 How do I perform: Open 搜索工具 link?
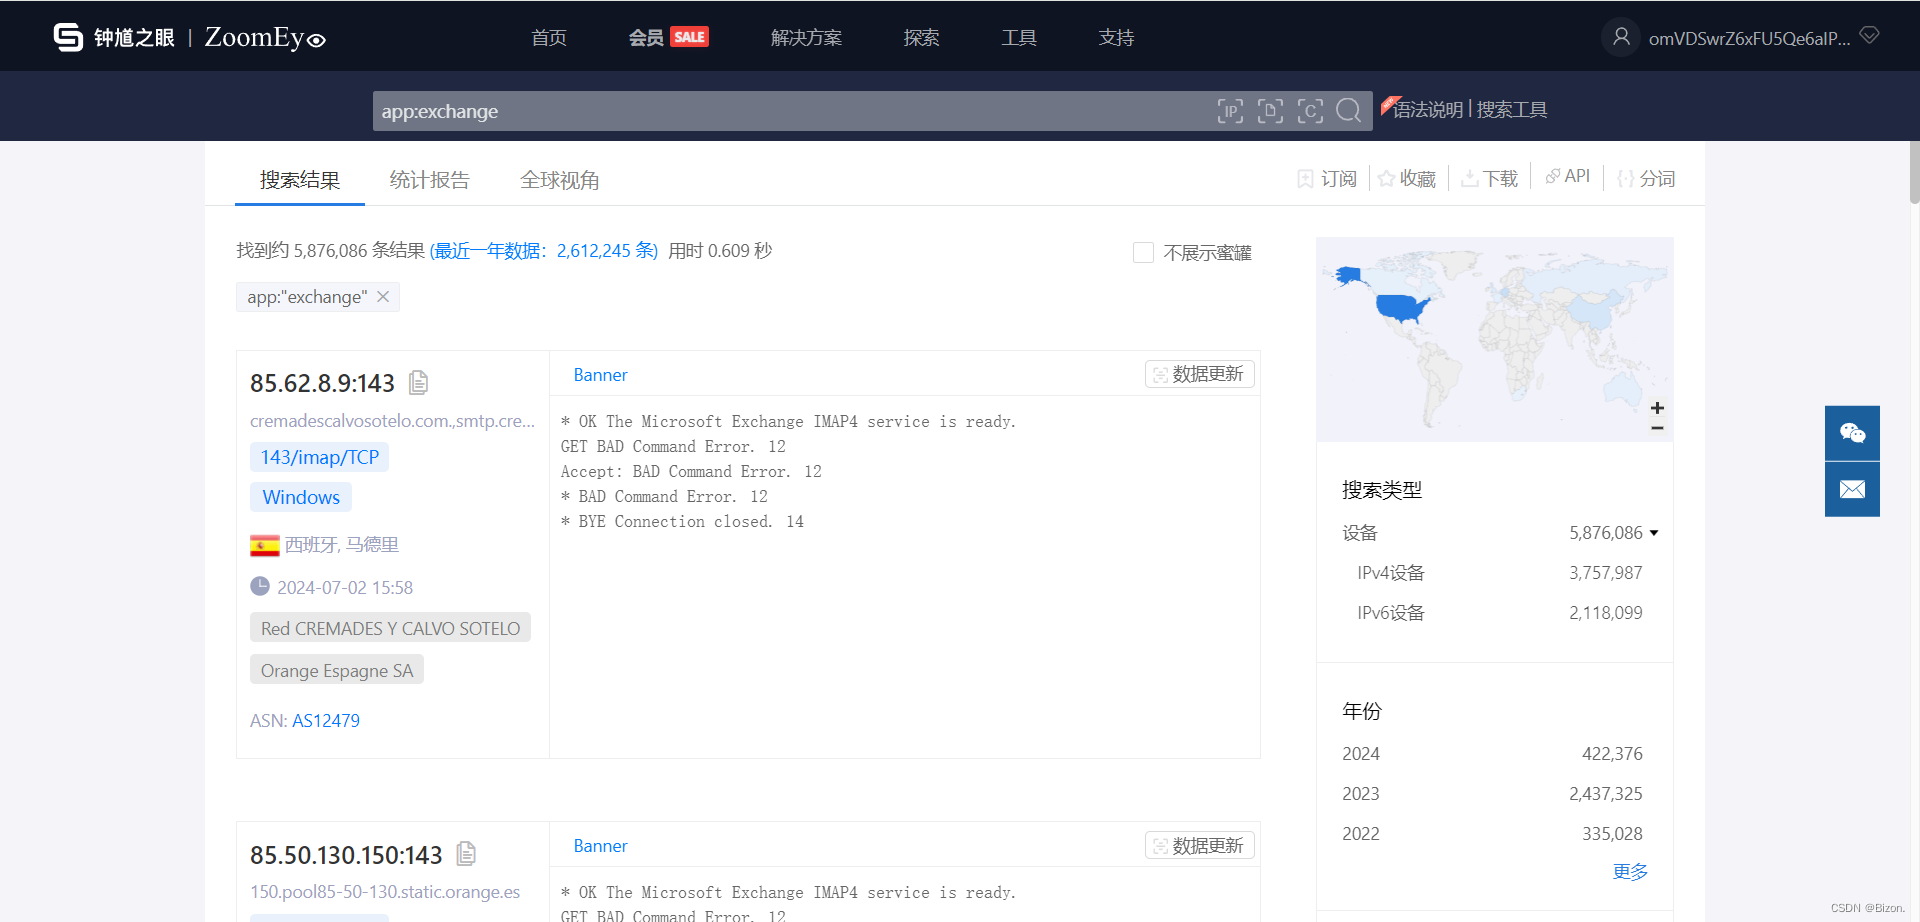point(1512,109)
